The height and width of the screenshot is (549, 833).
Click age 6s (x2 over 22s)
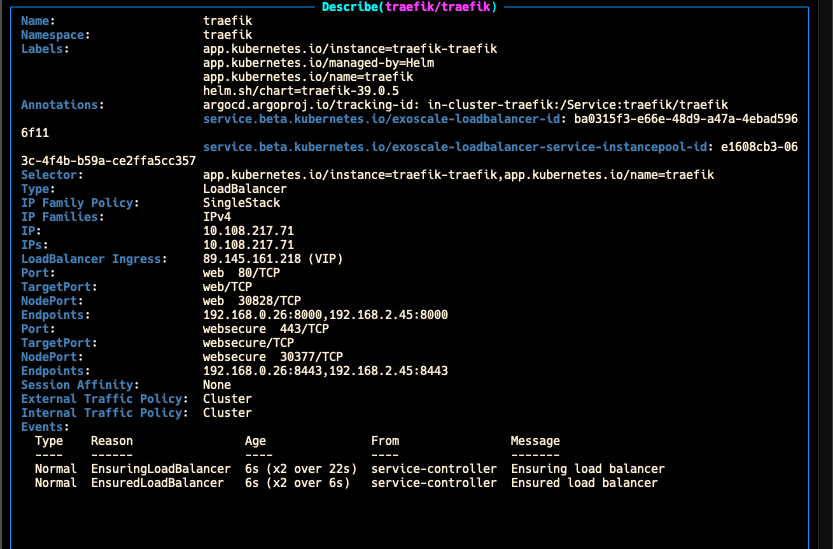301,469
